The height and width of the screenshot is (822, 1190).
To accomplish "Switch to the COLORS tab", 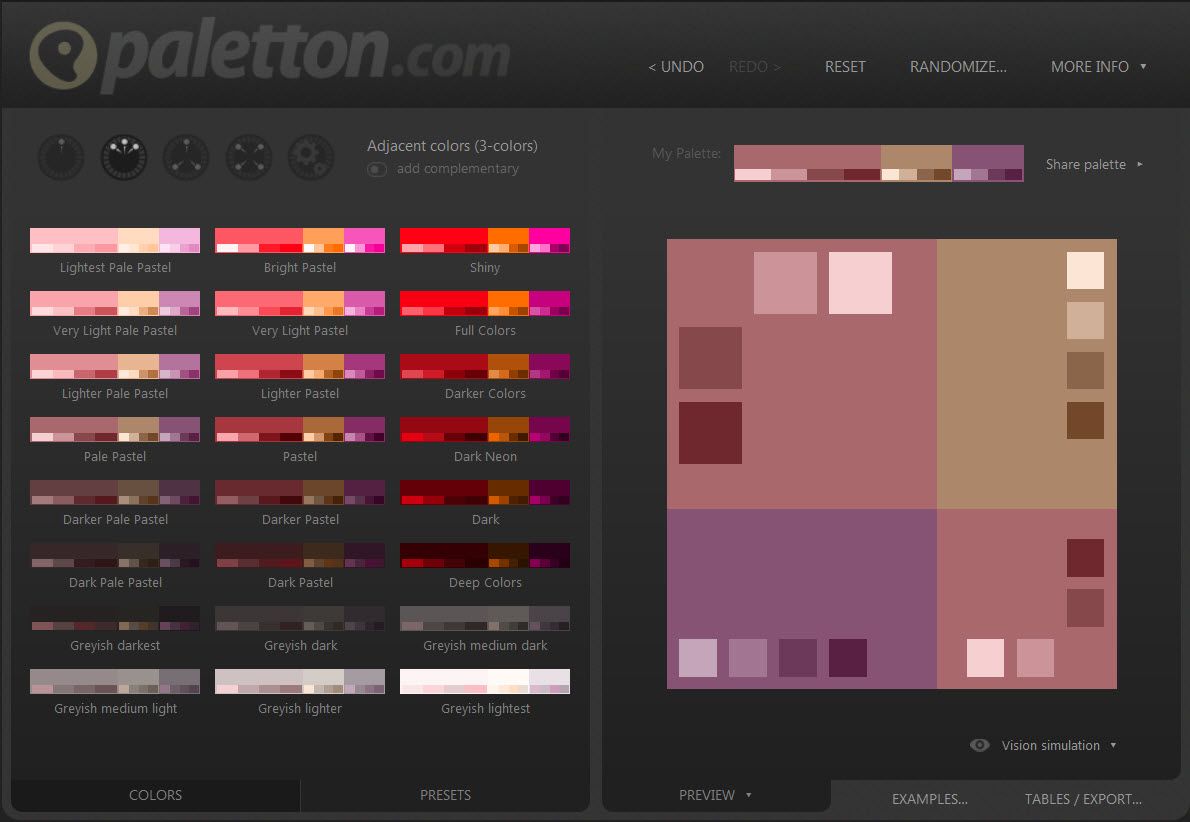I will [x=155, y=795].
